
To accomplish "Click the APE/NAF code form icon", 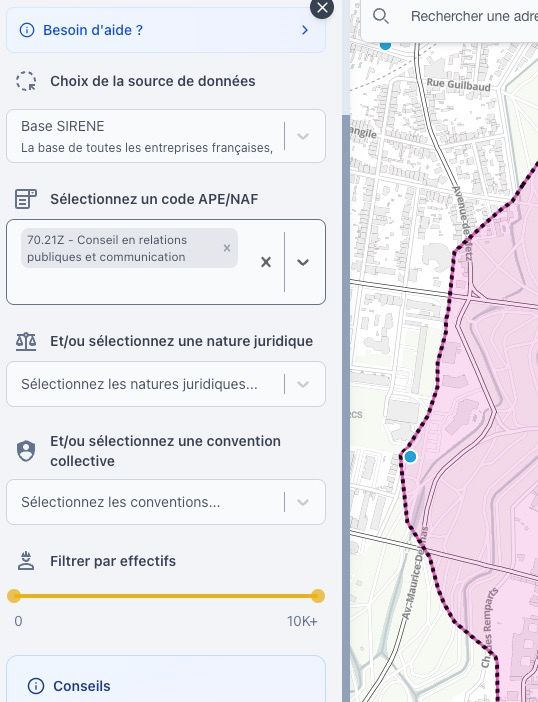I will 26,199.
